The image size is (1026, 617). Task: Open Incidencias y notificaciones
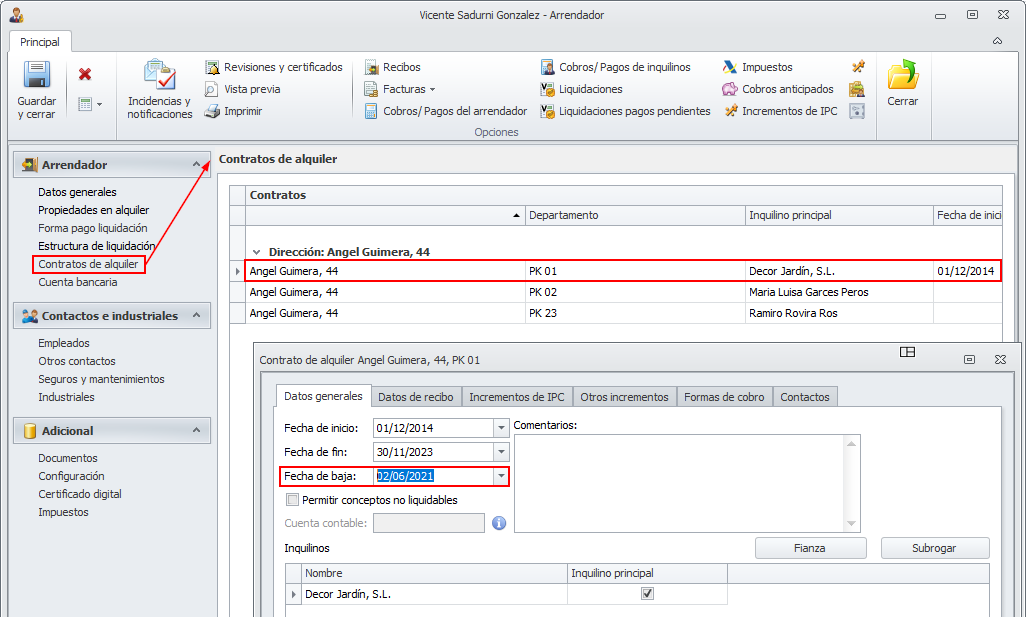(x=160, y=90)
